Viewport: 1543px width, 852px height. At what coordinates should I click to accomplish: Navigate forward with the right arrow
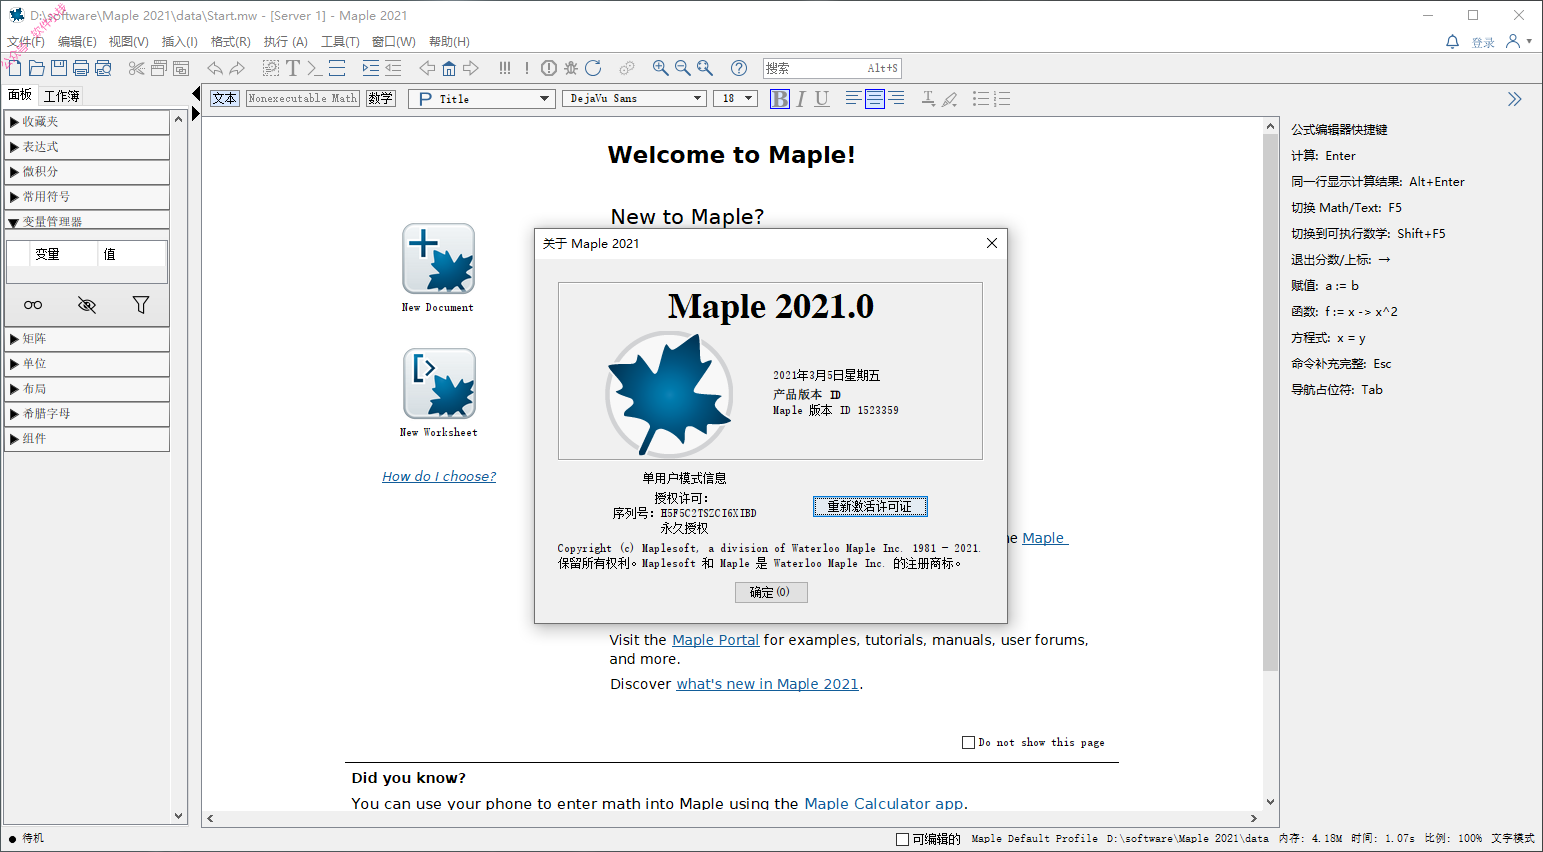(x=471, y=68)
